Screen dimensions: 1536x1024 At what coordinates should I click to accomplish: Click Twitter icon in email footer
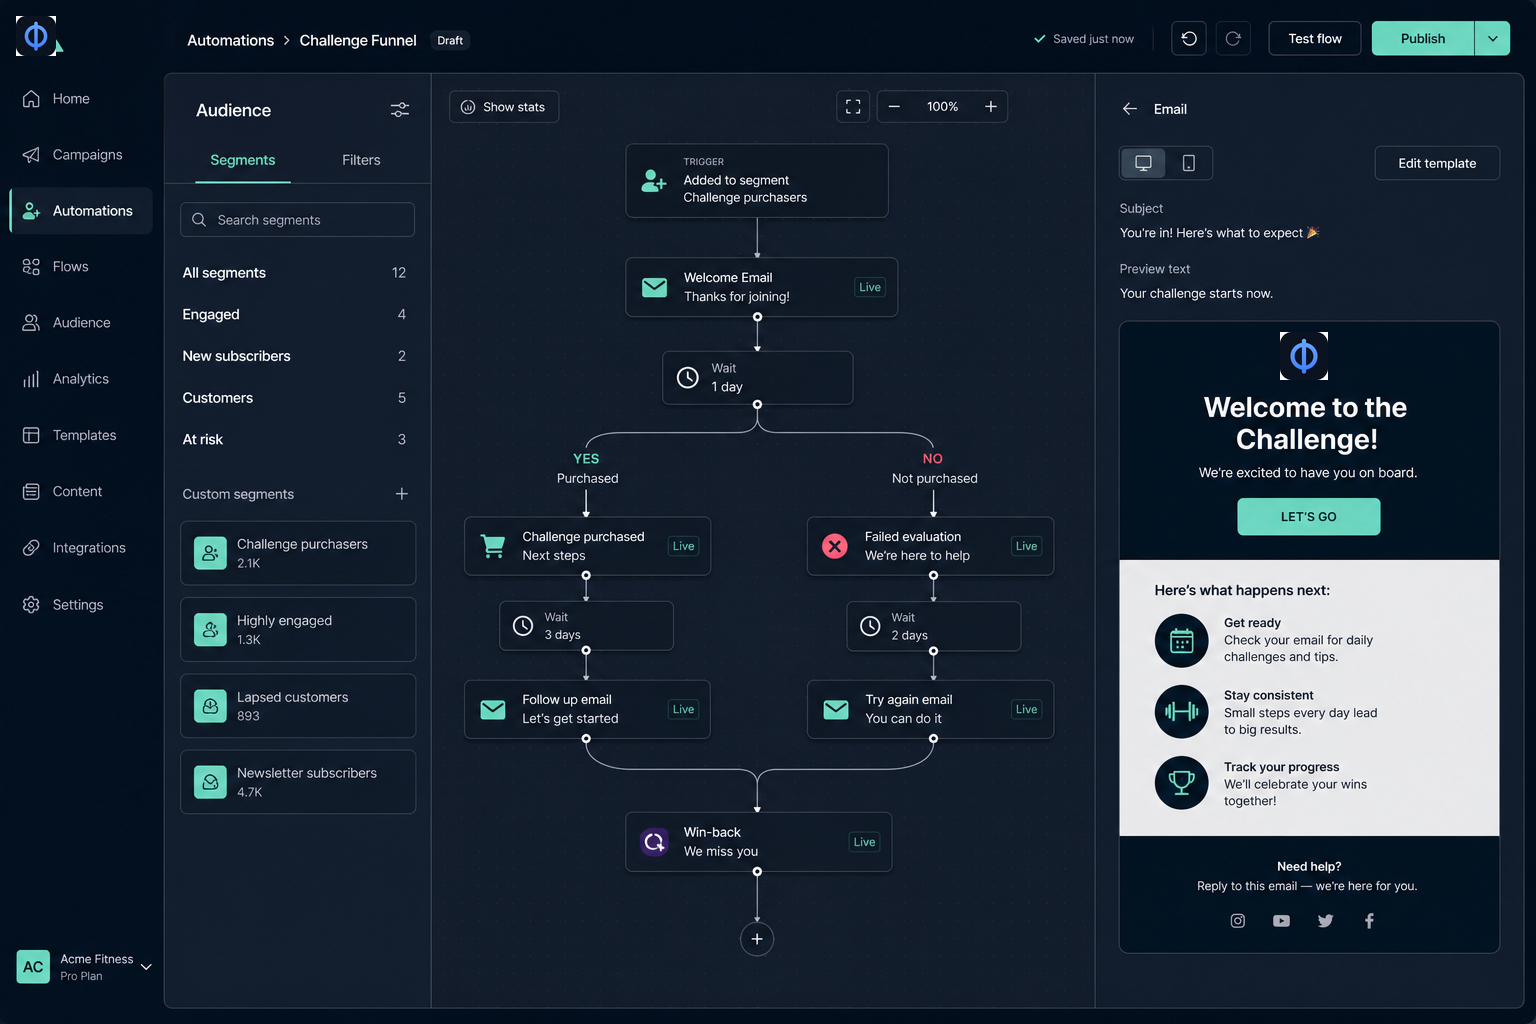(x=1325, y=921)
